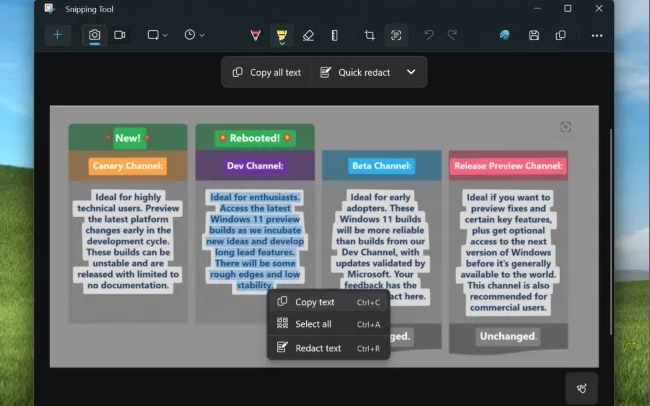Screen dimensions: 650x406
Task: Switch to camera Snip mode
Action: (95, 35)
